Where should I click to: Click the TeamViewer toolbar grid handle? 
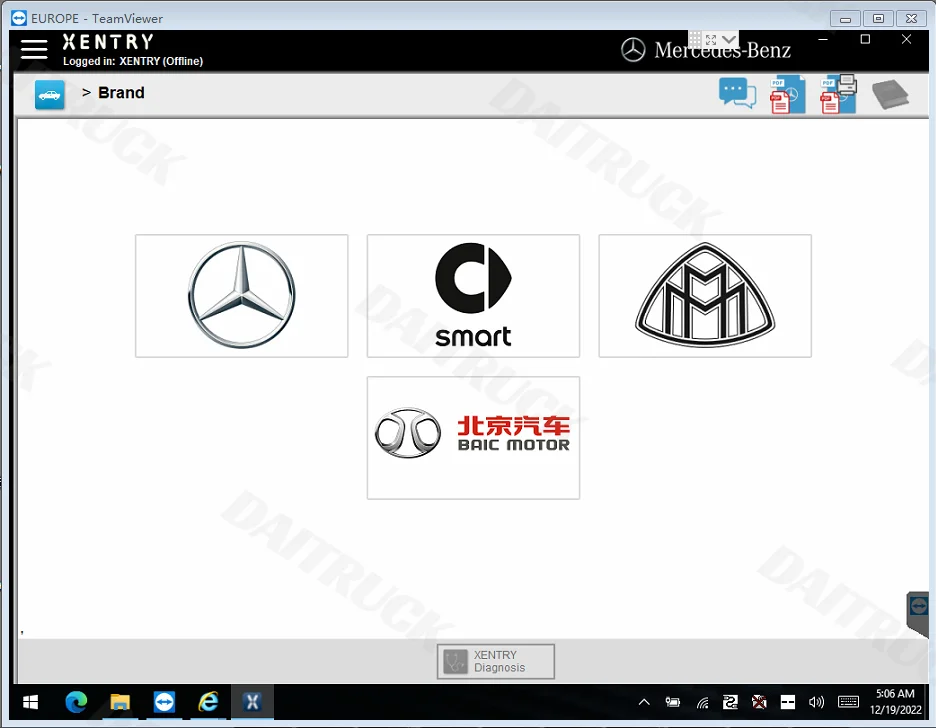point(695,39)
